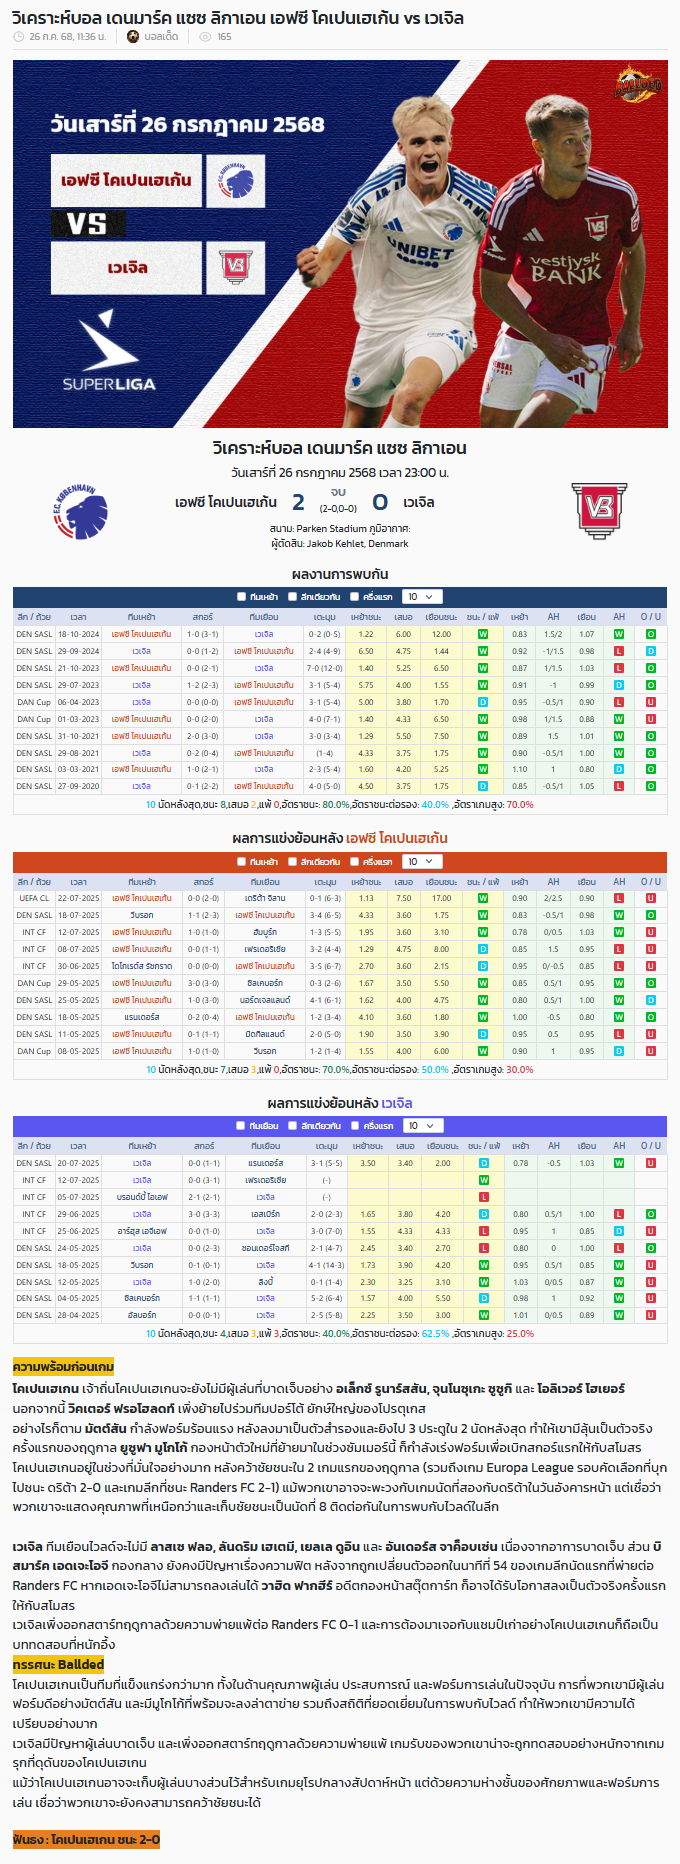
Task: Enable ทีมเหย้า checkbox in head-to-head table
Action: click(241, 597)
